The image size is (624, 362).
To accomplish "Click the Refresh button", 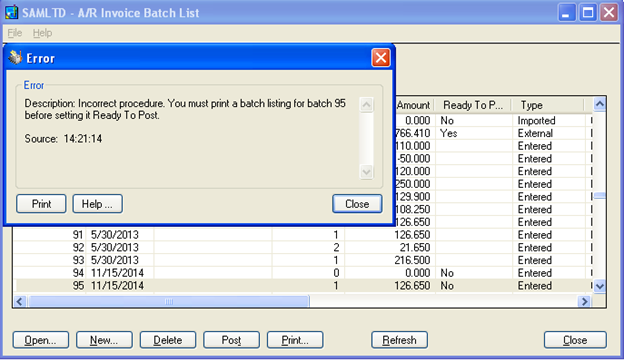I will pos(400,340).
